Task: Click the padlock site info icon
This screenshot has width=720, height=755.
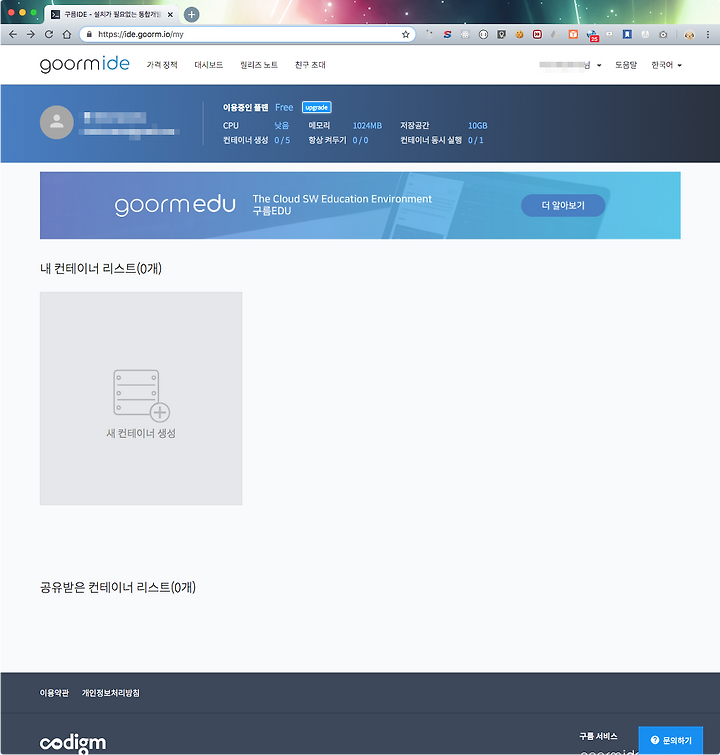Action: click(x=89, y=34)
